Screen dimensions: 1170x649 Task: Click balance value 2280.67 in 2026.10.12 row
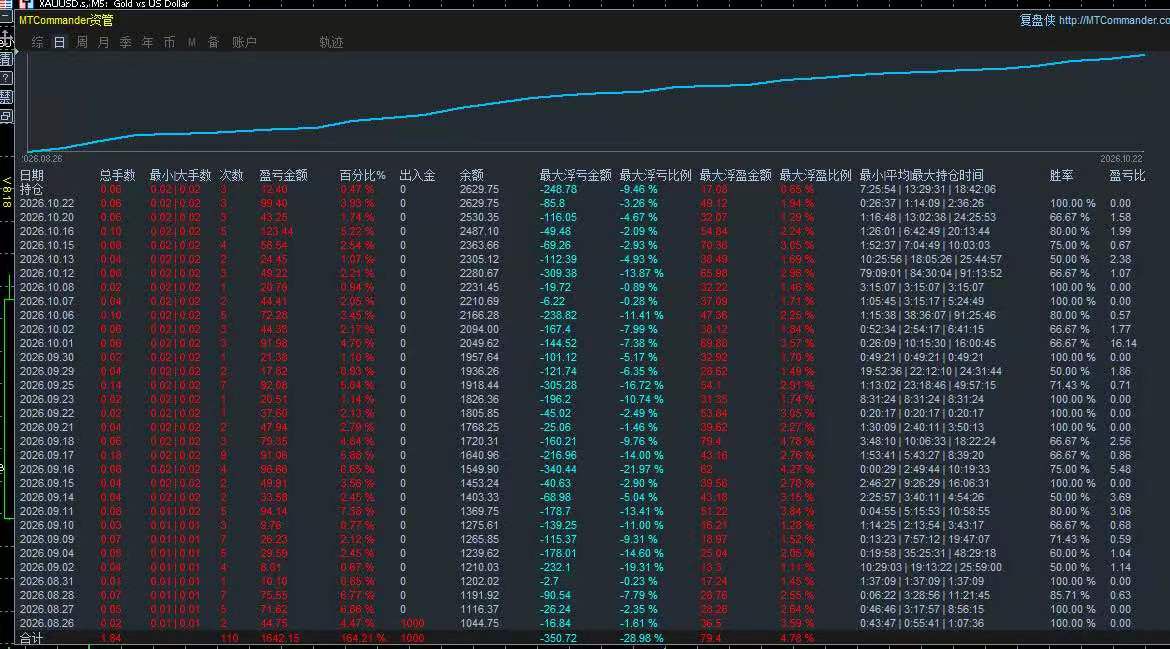click(x=479, y=273)
